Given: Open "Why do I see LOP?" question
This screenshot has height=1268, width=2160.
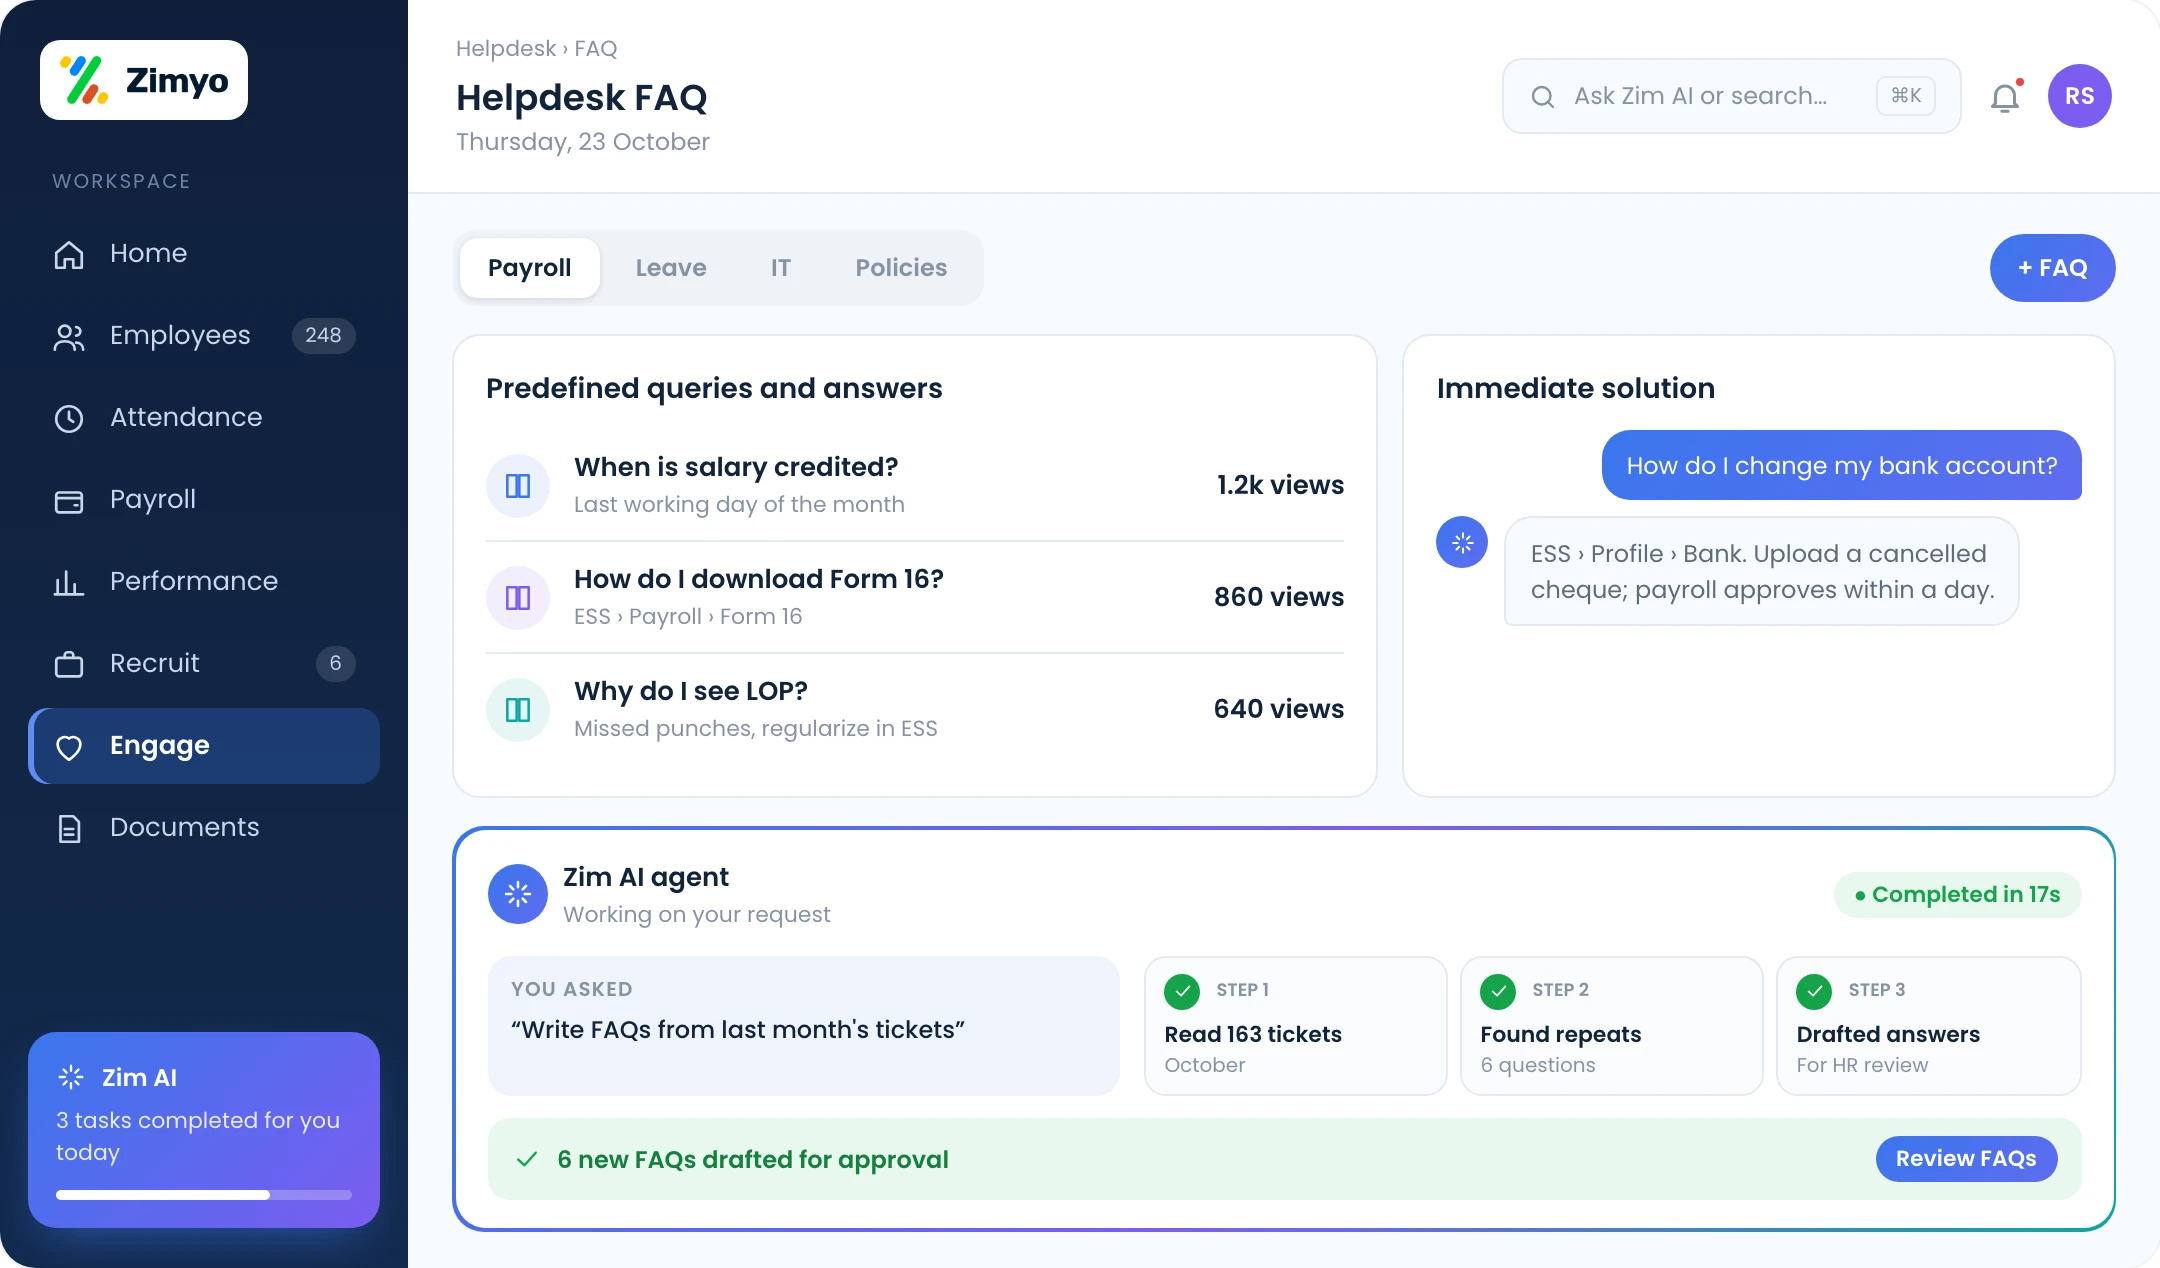Looking at the screenshot, I should pos(691,691).
